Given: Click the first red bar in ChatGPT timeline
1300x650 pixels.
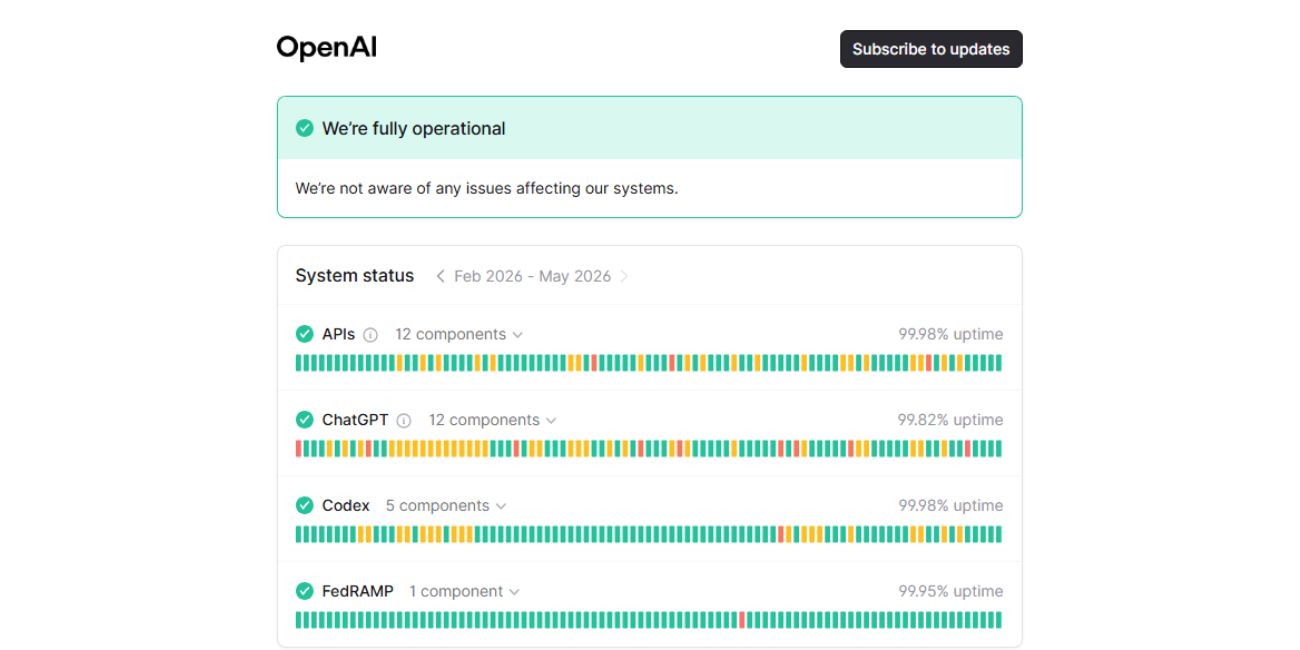Looking at the screenshot, I should [298, 449].
